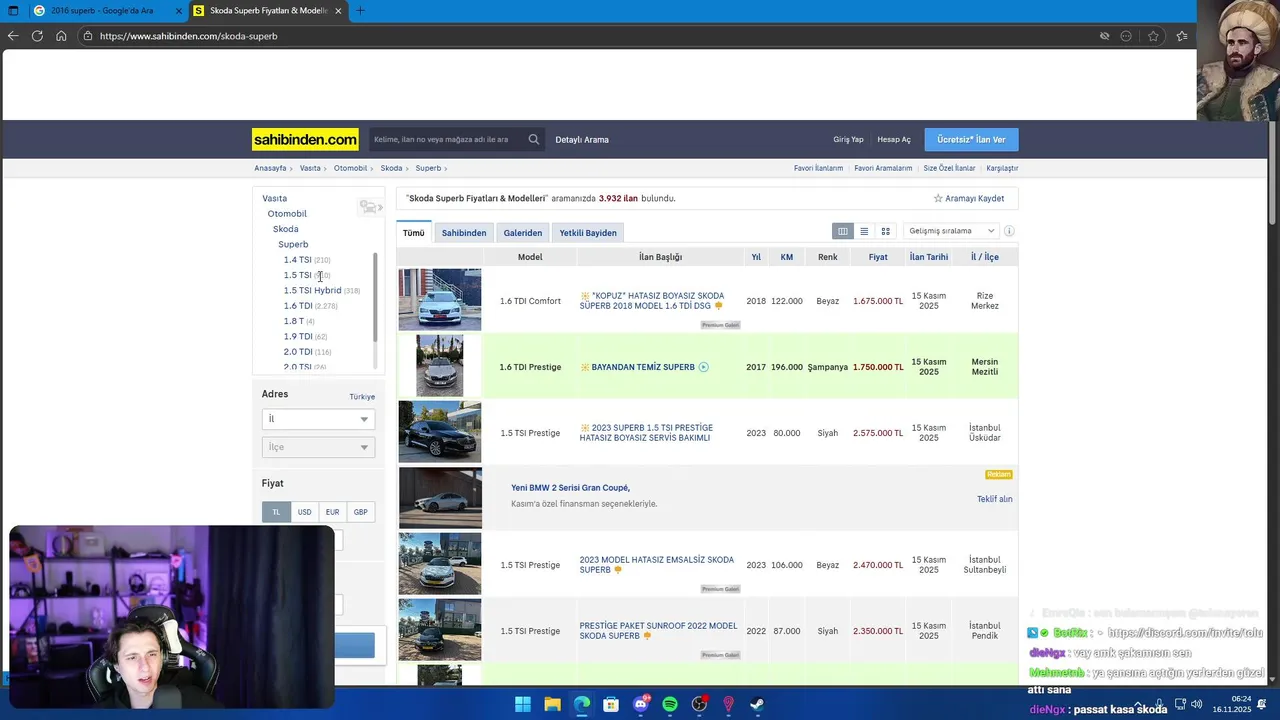
Task: Click the vehicle category toggle icon
Action: pyautogui.click(x=371, y=207)
